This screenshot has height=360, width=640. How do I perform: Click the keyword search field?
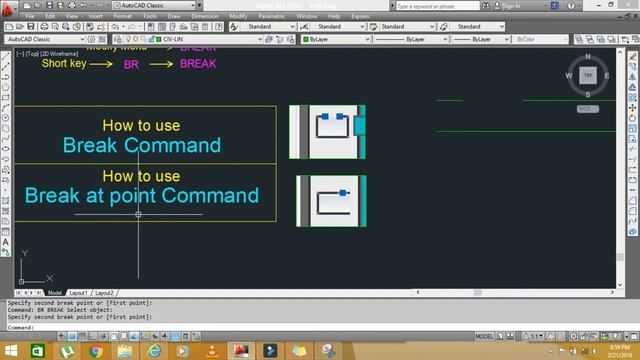pos(437,6)
